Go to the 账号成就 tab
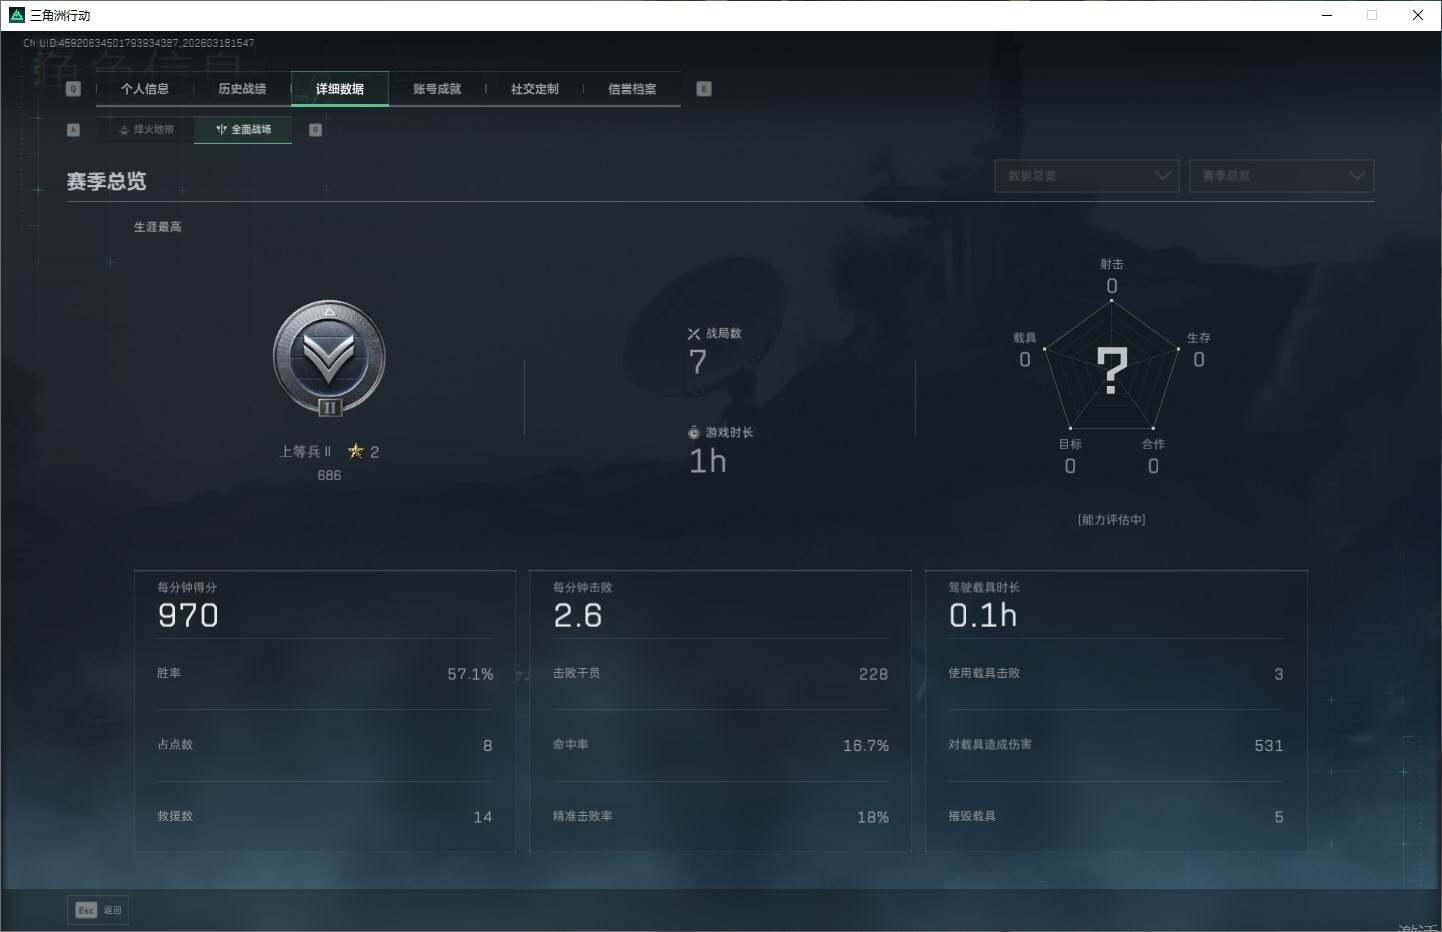 [x=437, y=89]
